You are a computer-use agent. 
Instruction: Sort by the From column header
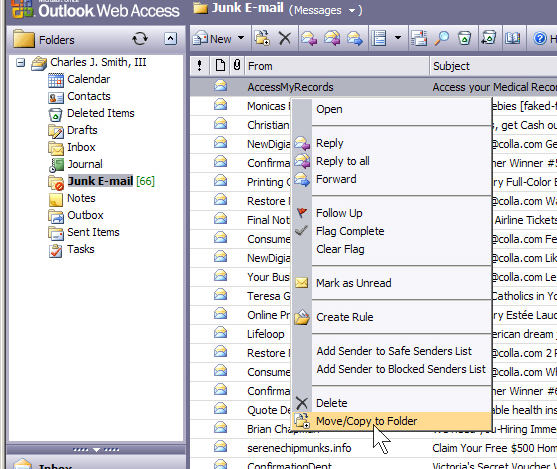point(337,66)
